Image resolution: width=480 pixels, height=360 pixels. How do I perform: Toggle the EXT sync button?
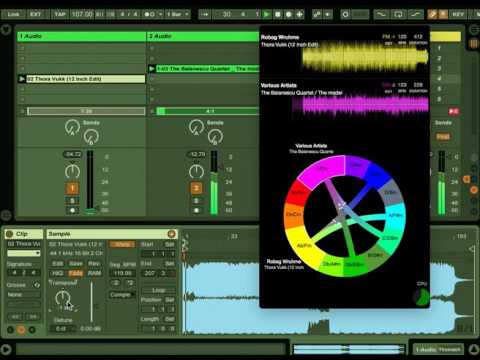pyautogui.click(x=35, y=14)
